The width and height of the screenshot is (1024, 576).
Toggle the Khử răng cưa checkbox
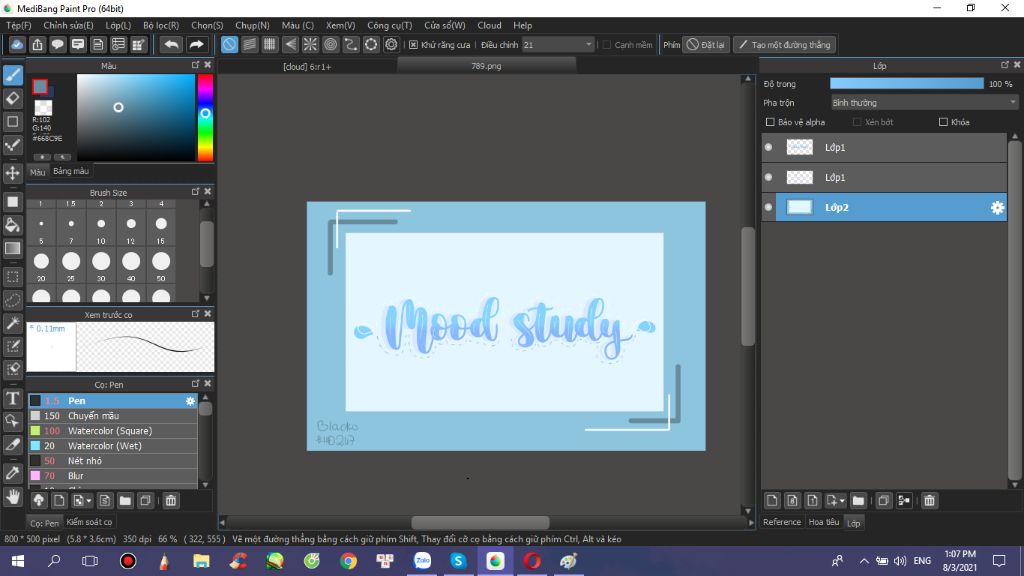(x=413, y=44)
